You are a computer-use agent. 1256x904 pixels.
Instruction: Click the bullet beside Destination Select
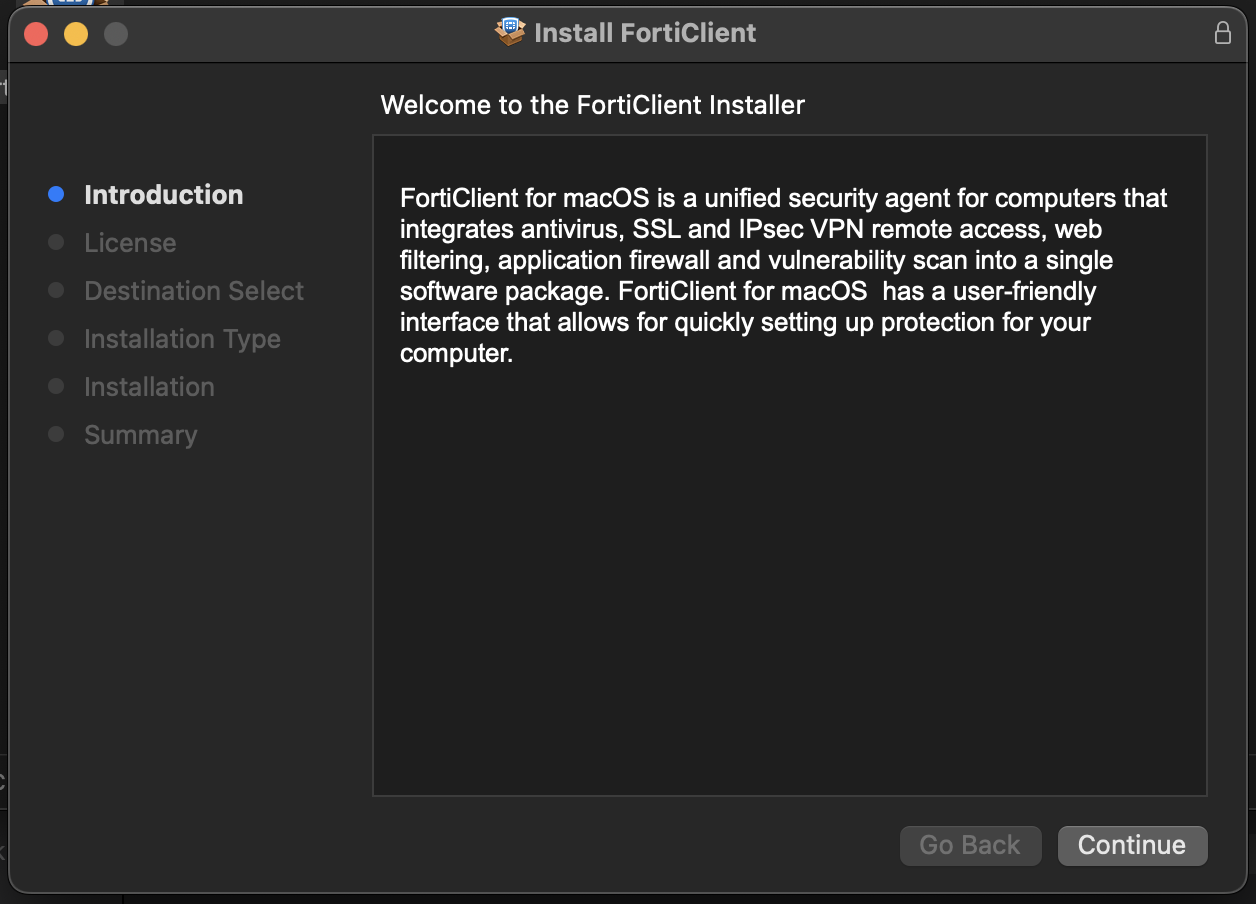tap(56, 291)
